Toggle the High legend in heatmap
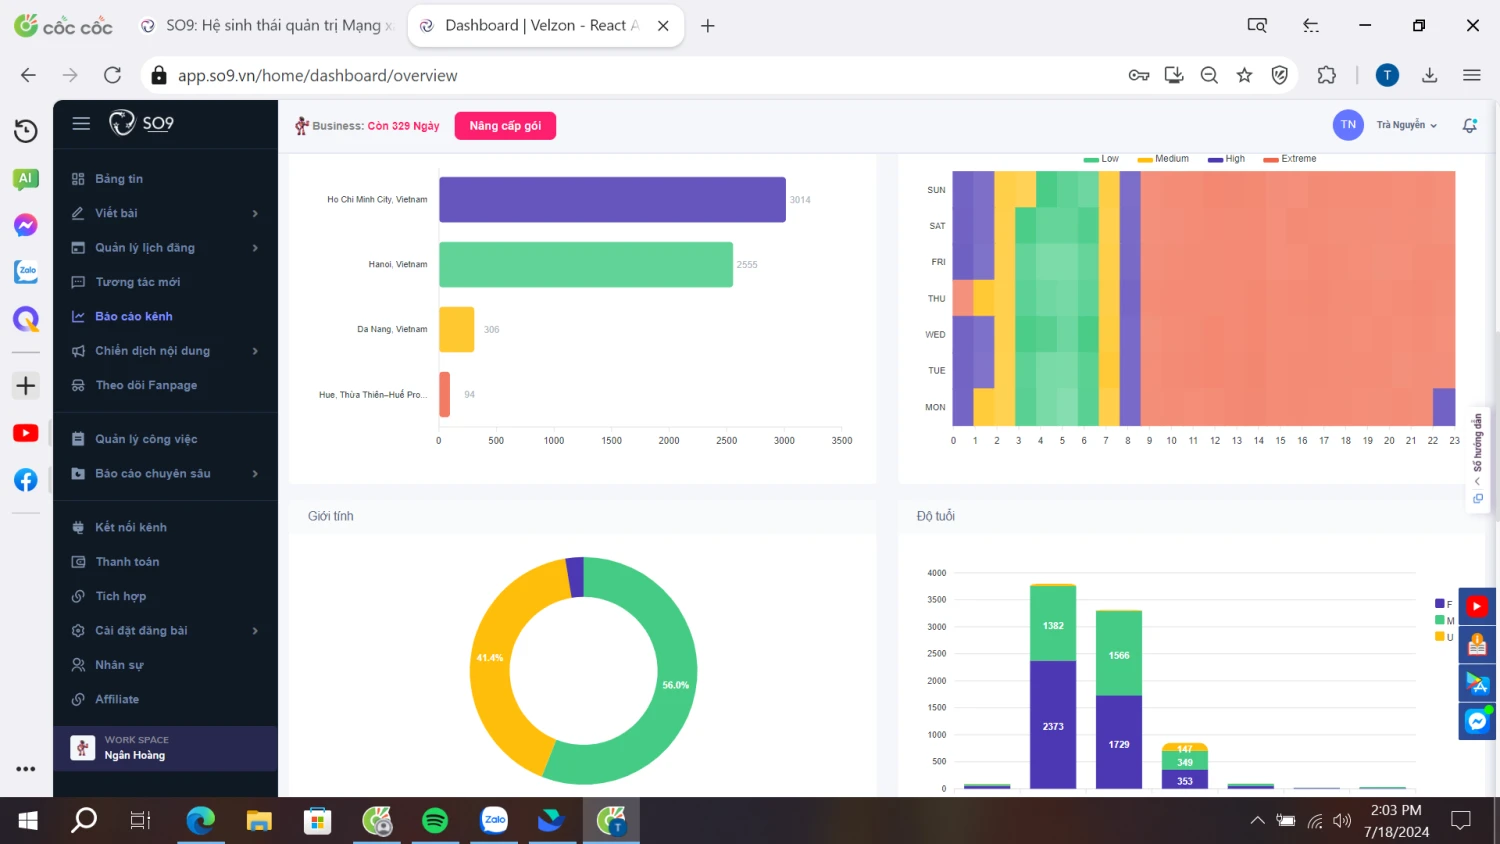The image size is (1500, 844). click(1226, 159)
